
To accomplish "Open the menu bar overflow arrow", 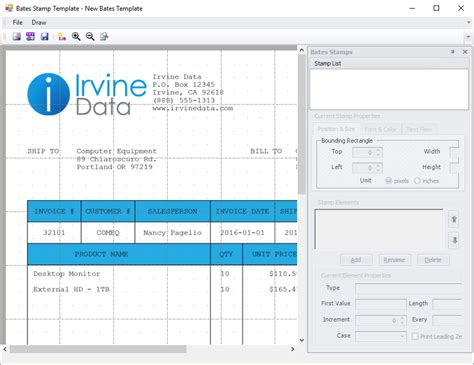I will [x=468, y=22].
